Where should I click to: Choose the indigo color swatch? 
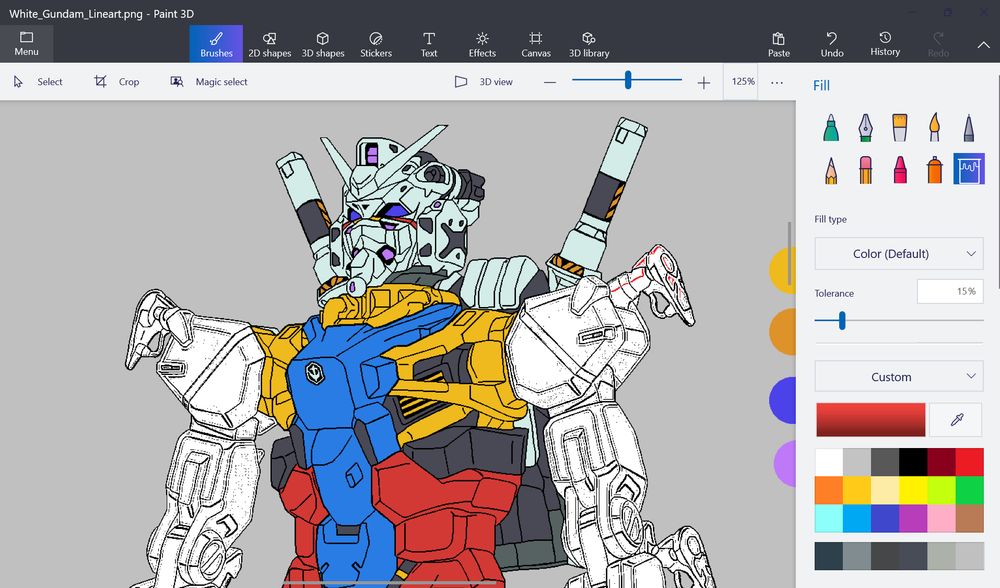(x=885, y=518)
